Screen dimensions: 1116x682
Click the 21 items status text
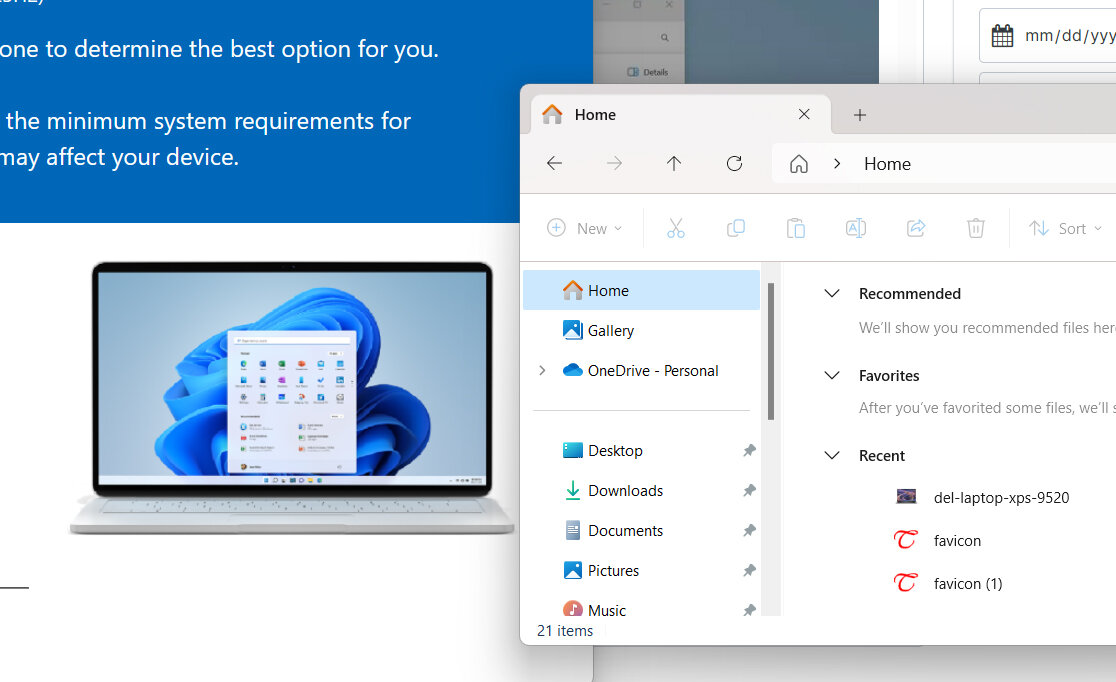coord(565,631)
